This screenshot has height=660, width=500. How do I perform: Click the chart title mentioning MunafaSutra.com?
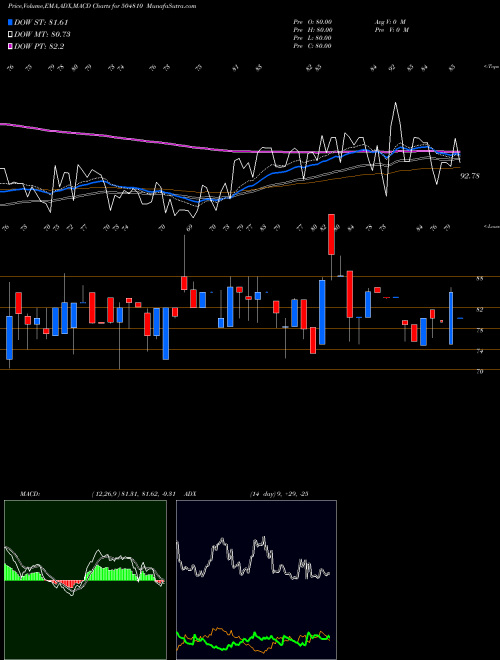(x=102, y=6)
